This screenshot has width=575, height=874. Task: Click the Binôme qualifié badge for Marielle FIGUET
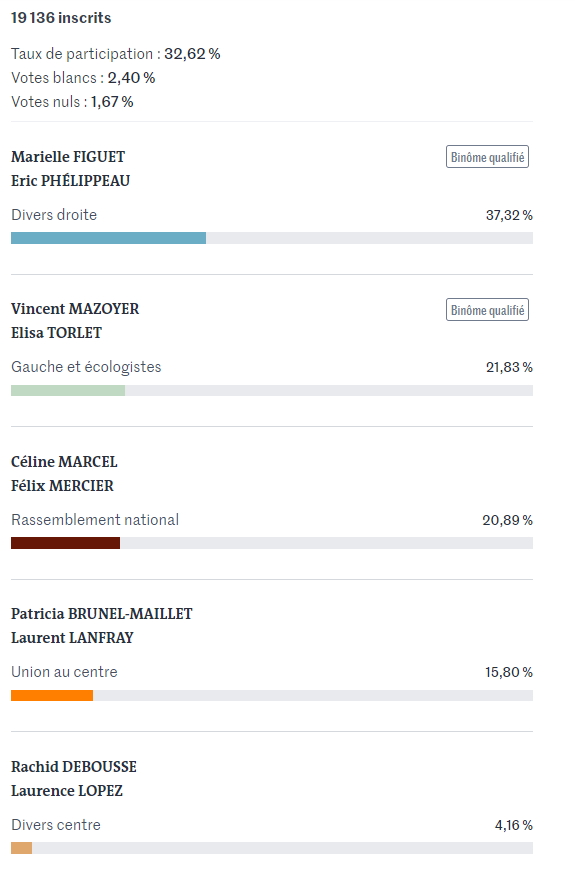pyautogui.click(x=487, y=157)
